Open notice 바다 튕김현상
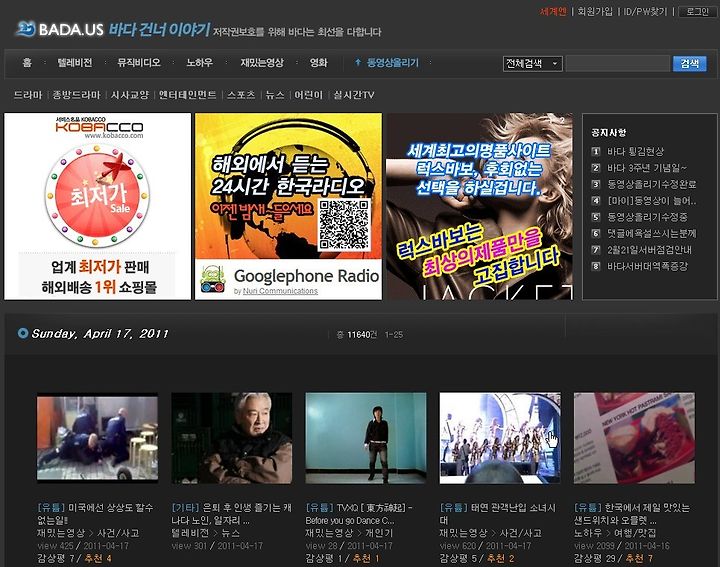This screenshot has height=567, width=720. click(x=636, y=152)
